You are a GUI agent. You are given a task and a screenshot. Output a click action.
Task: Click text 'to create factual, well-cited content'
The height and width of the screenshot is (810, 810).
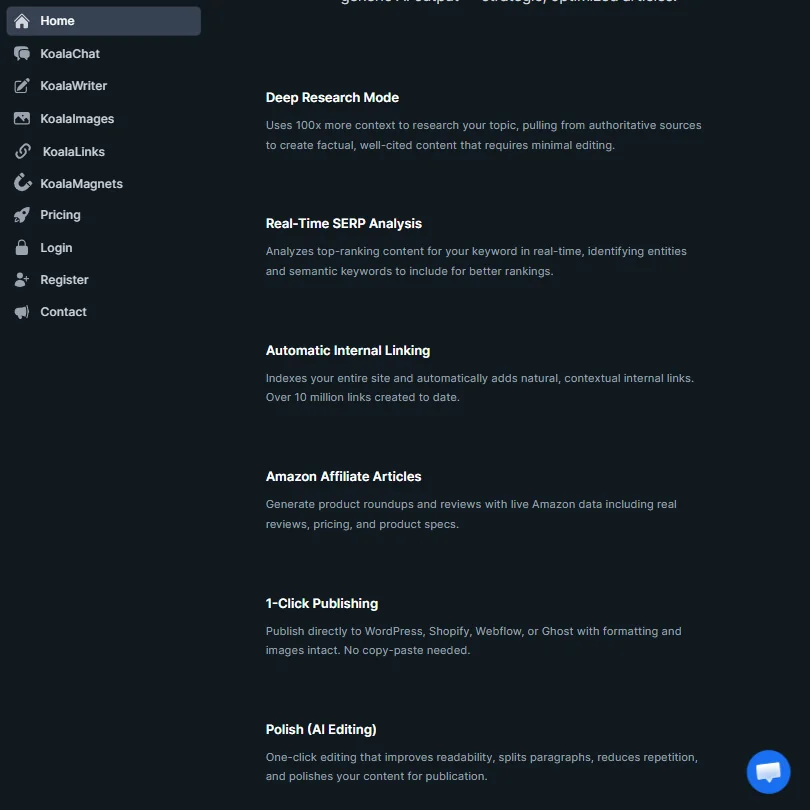point(362,146)
